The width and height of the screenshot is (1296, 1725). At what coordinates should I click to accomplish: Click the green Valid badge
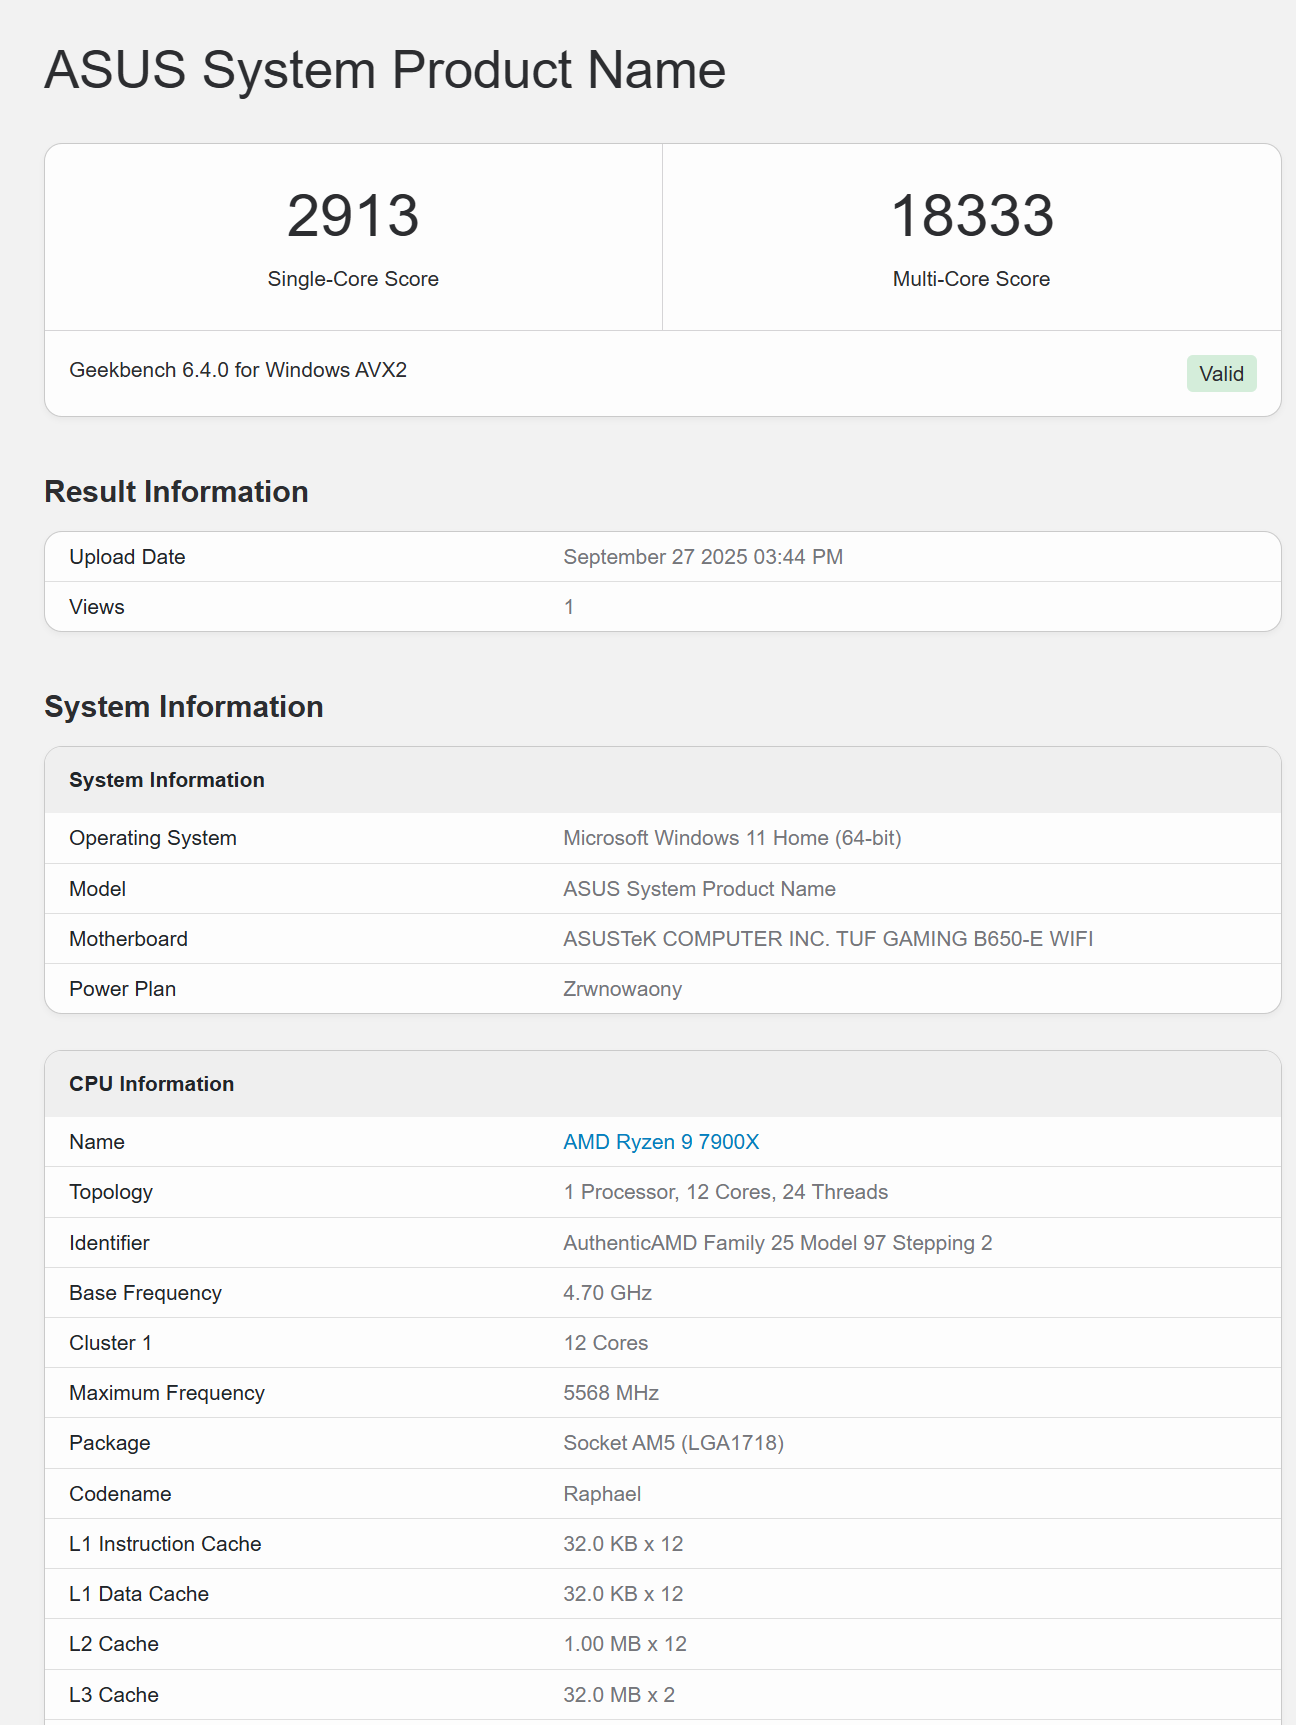[x=1221, y=374]
